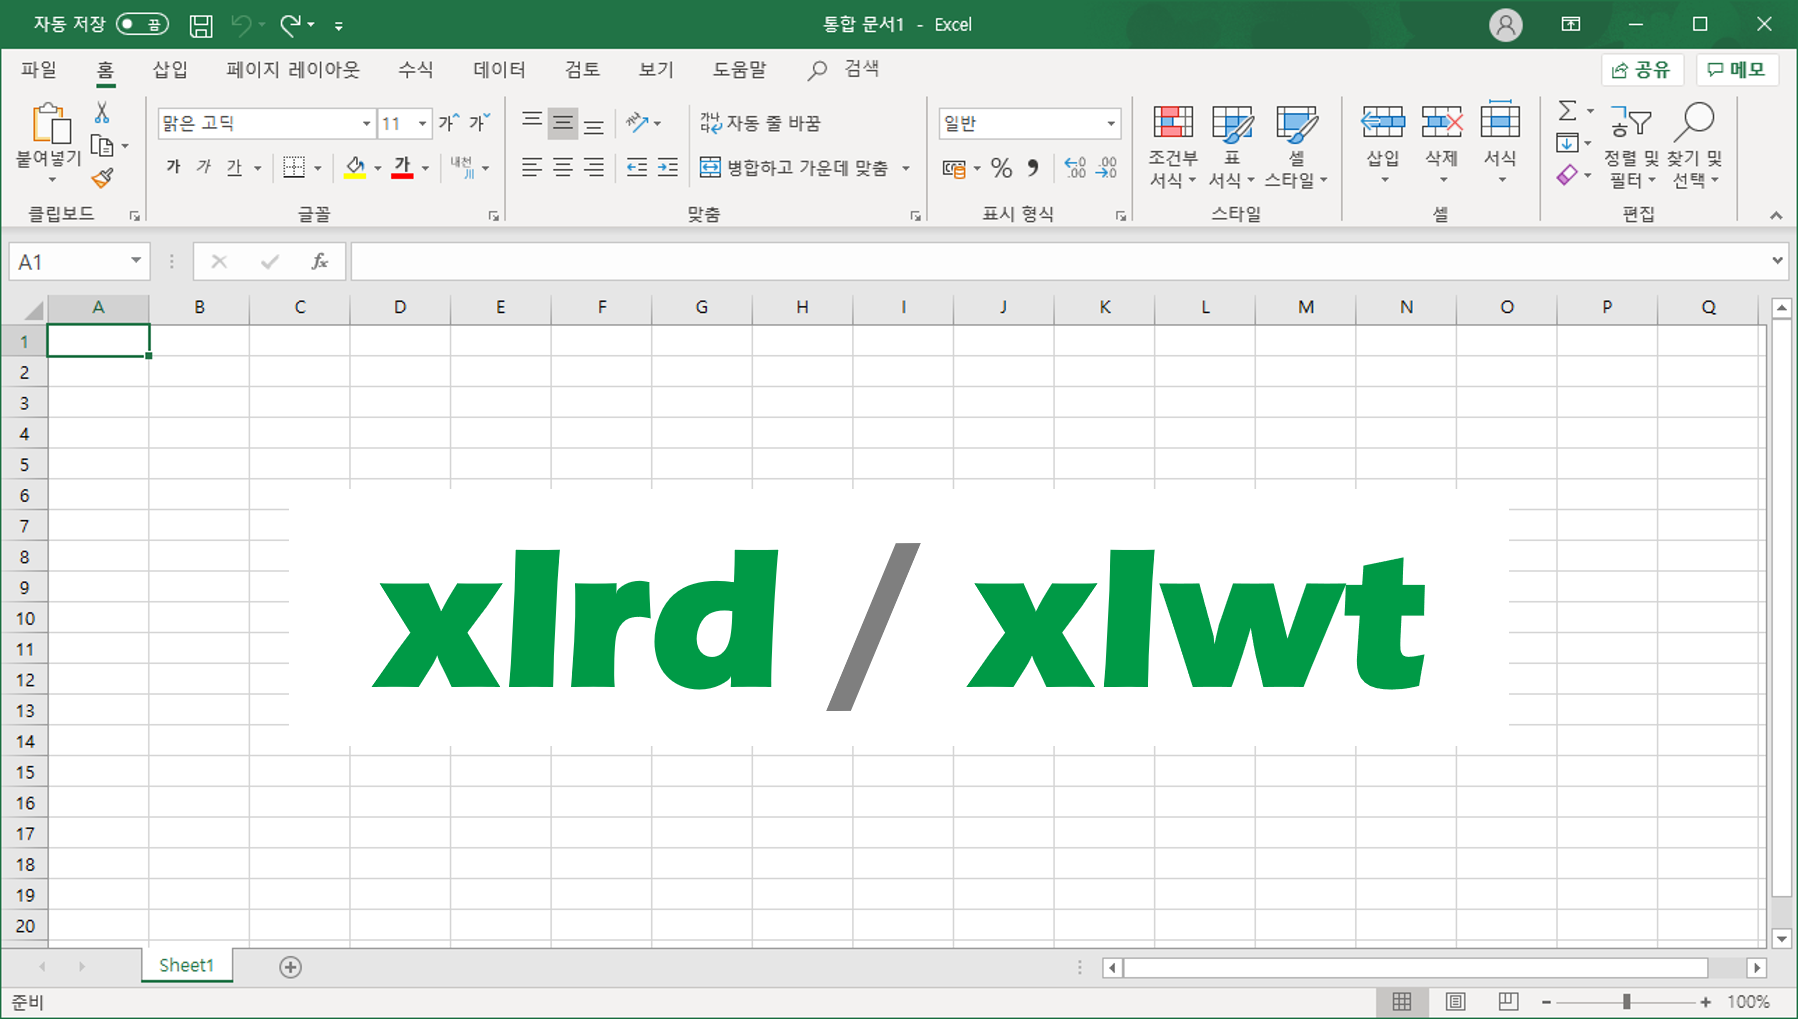Image resolution: width=1798 pixels, height=1019 pixels.
Task: Click the 공유 share button
Action: tap(1642, 70)
